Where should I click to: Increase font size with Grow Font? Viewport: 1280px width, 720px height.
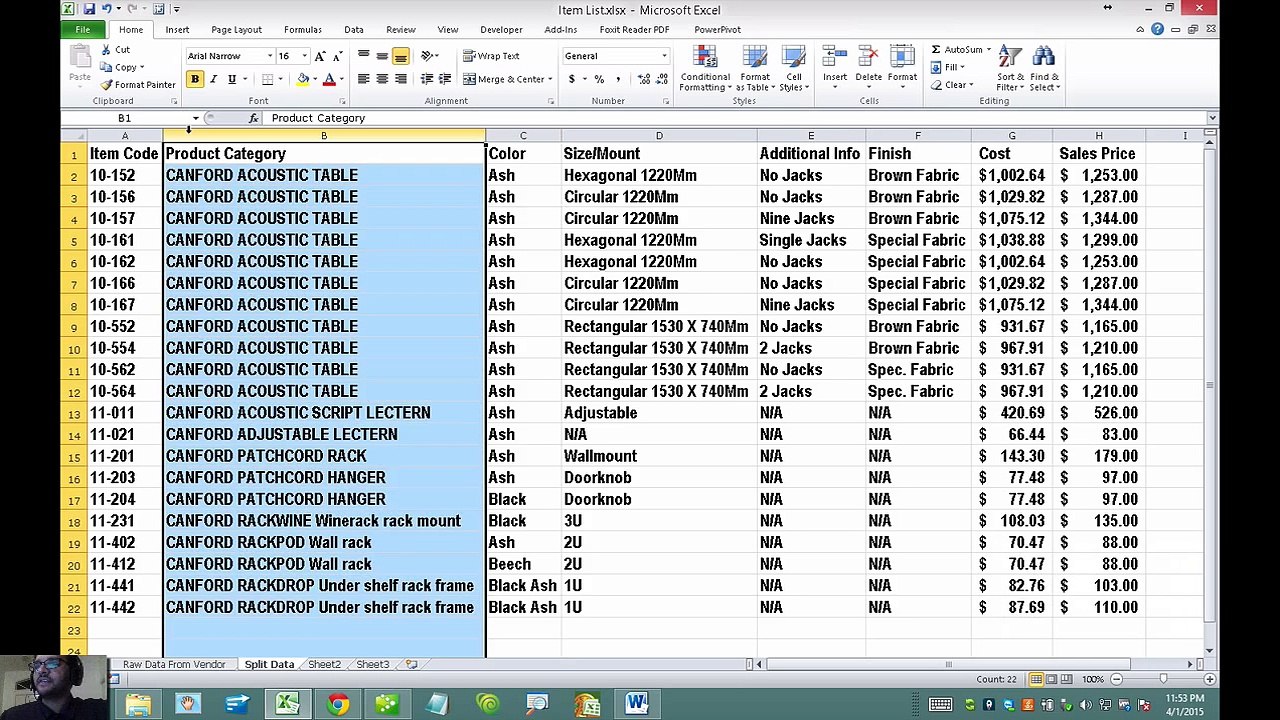319,56
